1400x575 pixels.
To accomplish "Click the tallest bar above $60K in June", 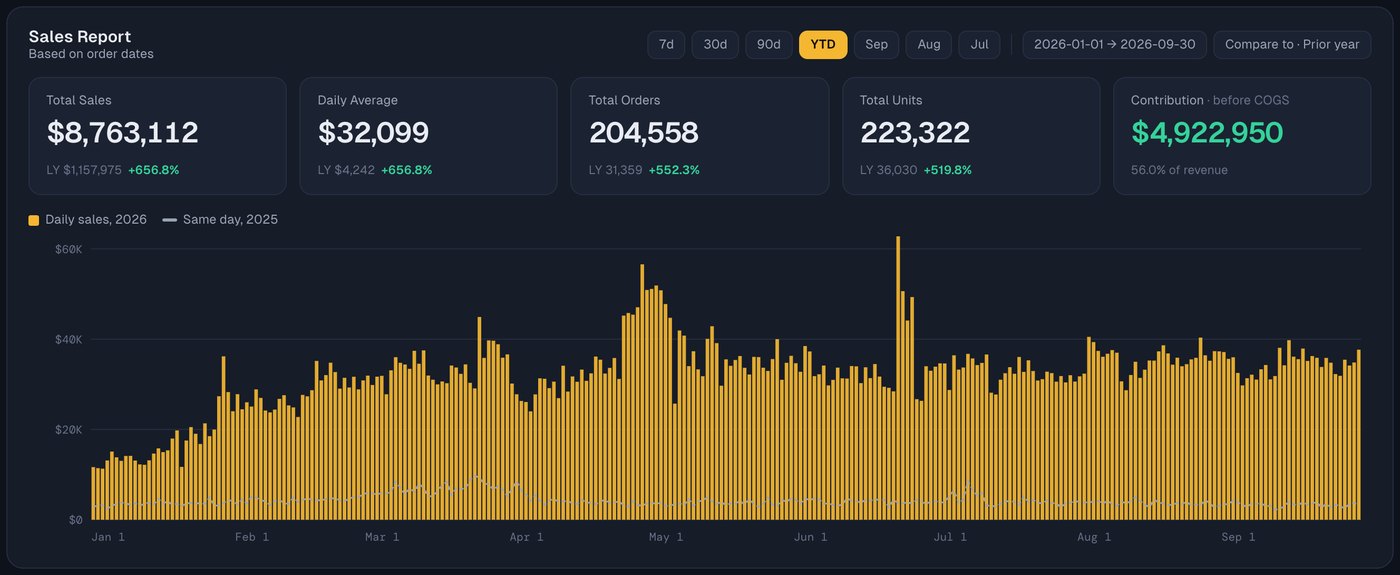I will tap(898, 378).
